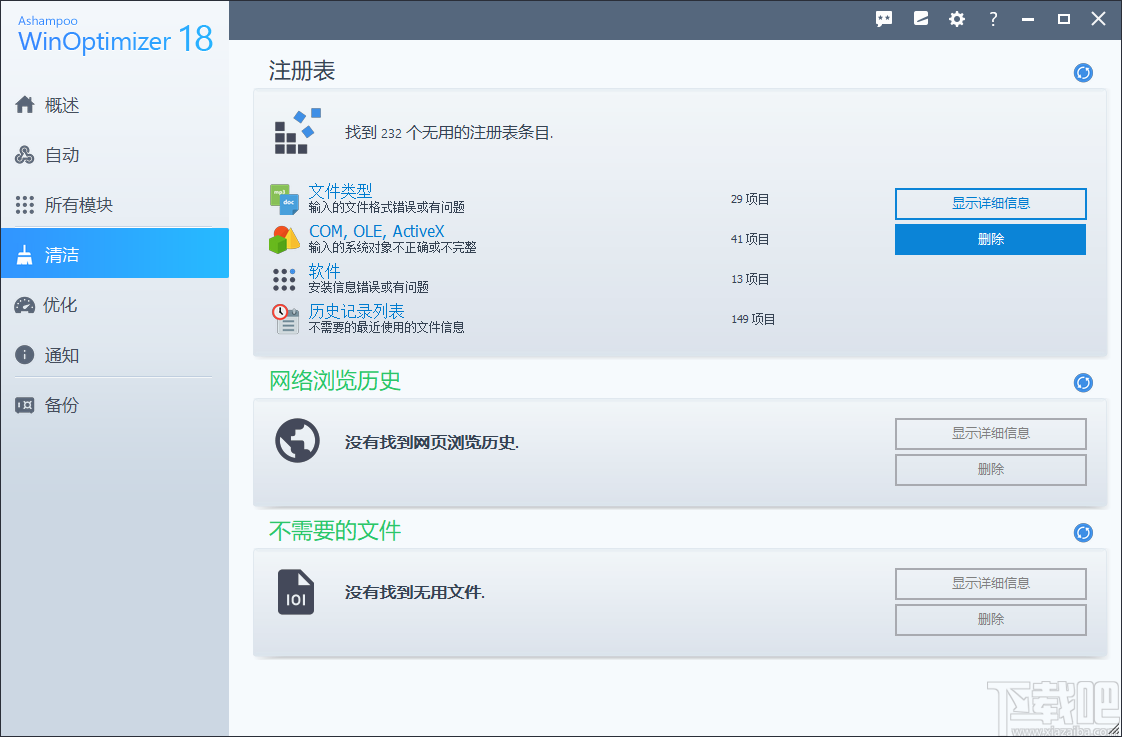Viewport: 1122px width, 737px height.
Task: Click 显示详细信息 for registry results
Action: point(989,203)
